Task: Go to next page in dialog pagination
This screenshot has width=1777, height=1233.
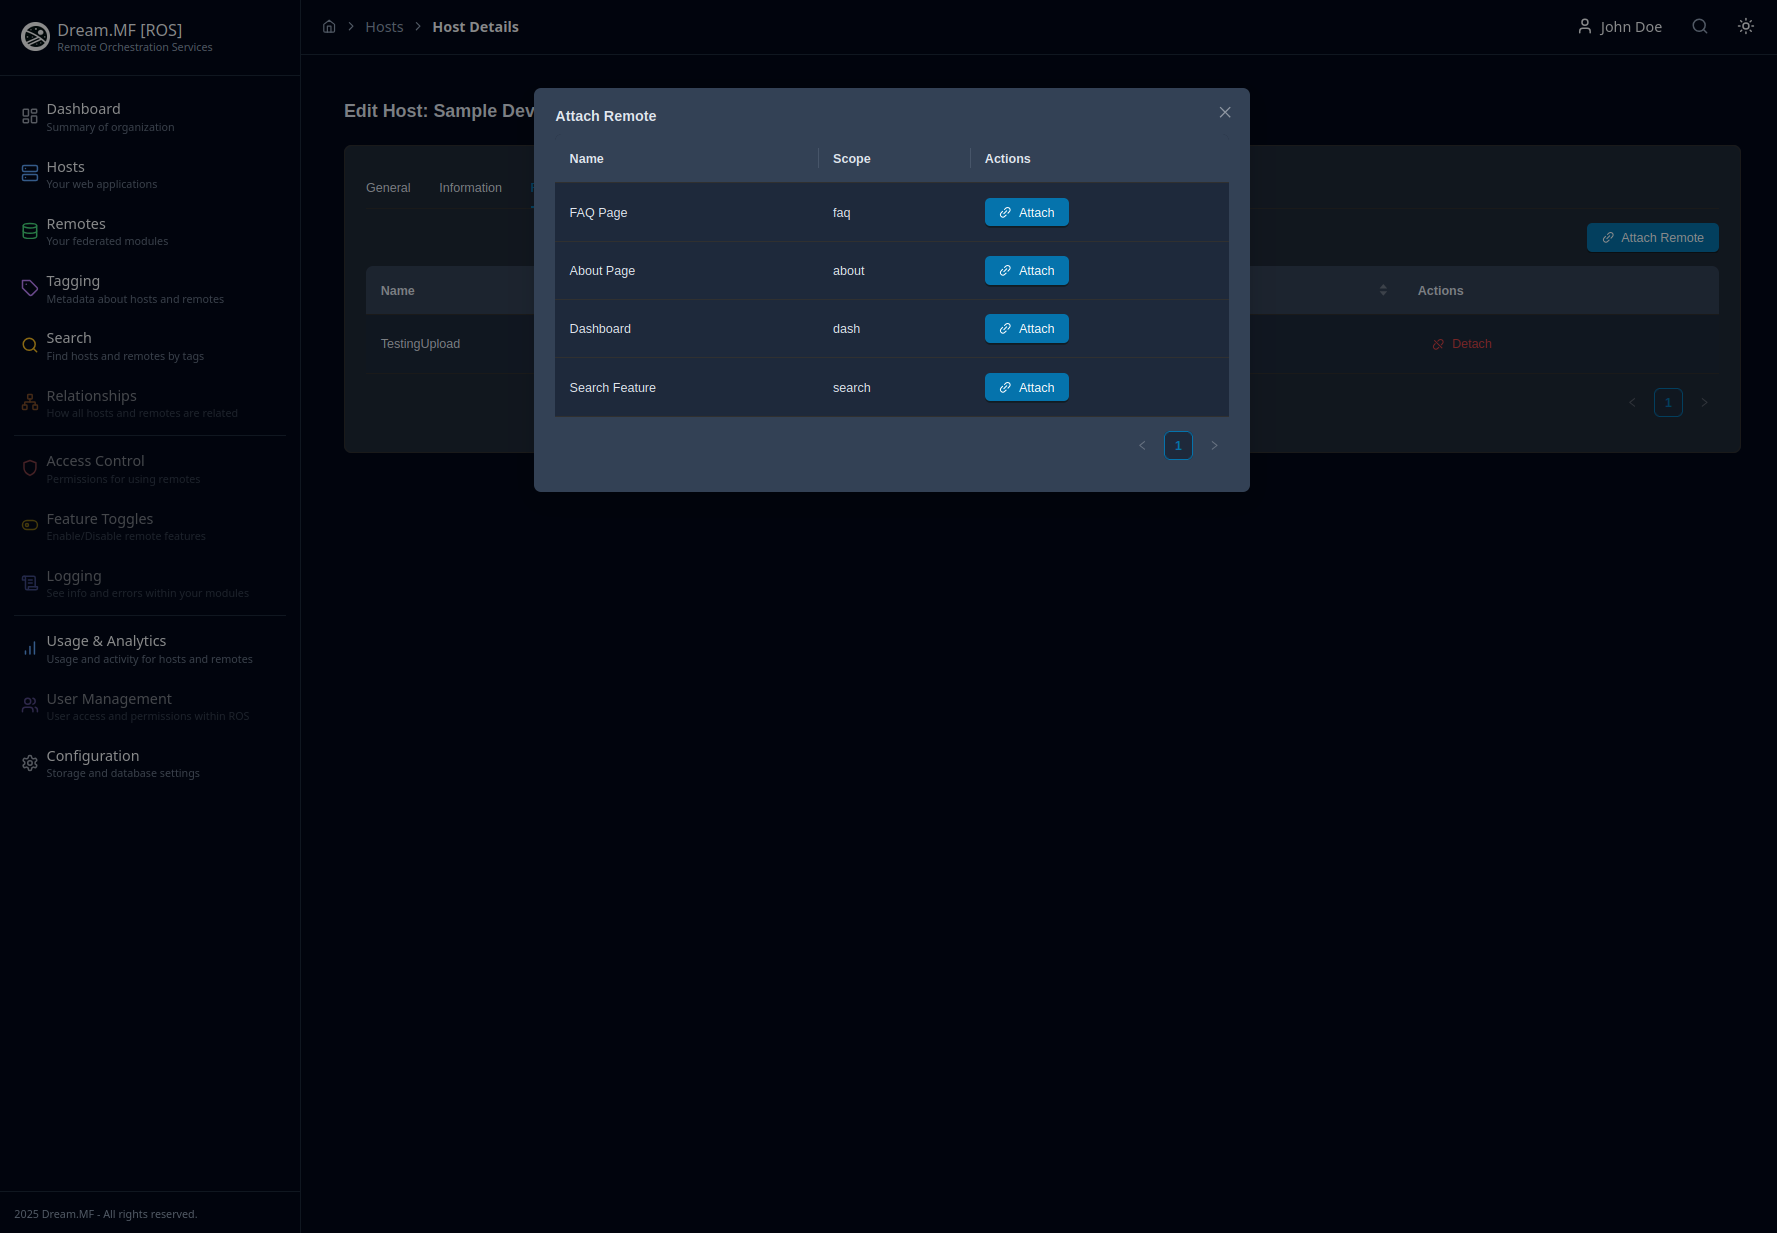Action: [x=1214, y=446]
